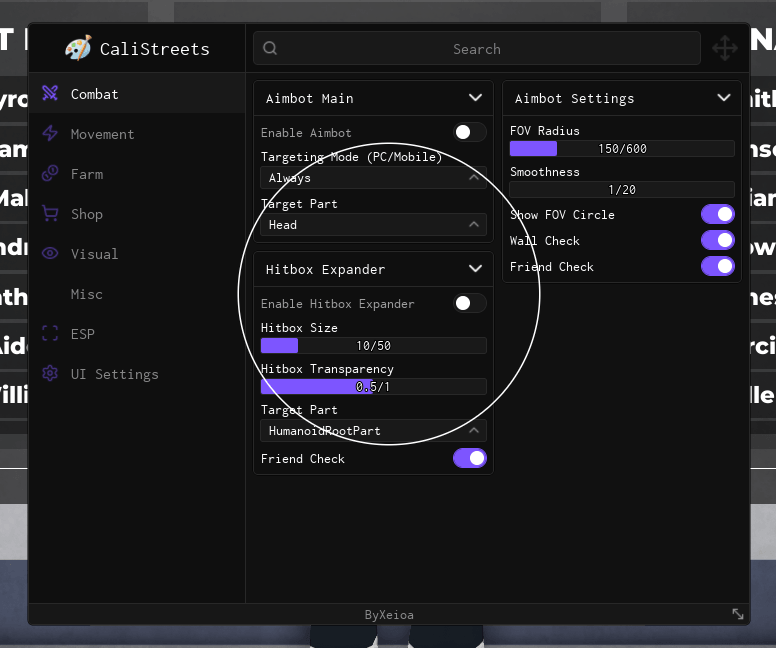
Task: Click the coins Farm icon
Action: click(50, 173)
